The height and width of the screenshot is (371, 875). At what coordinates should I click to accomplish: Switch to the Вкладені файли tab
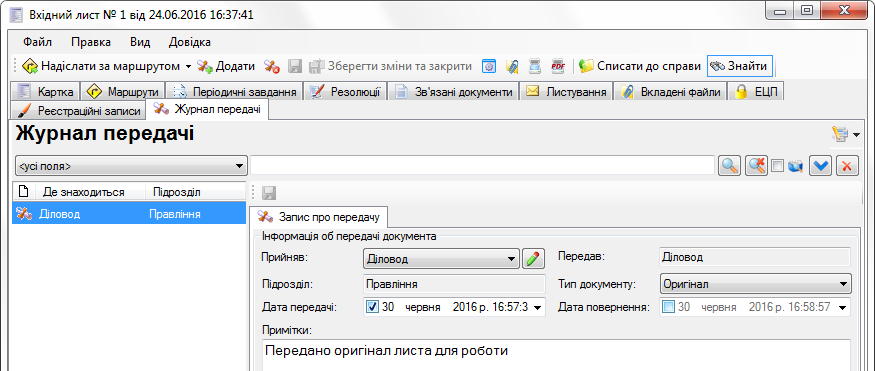point(670,91)
